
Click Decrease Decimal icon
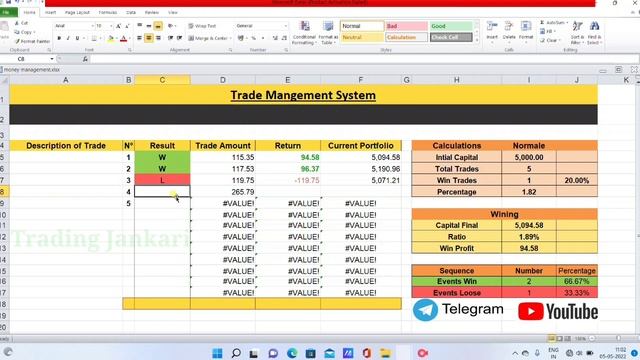[x=284, y=38]
